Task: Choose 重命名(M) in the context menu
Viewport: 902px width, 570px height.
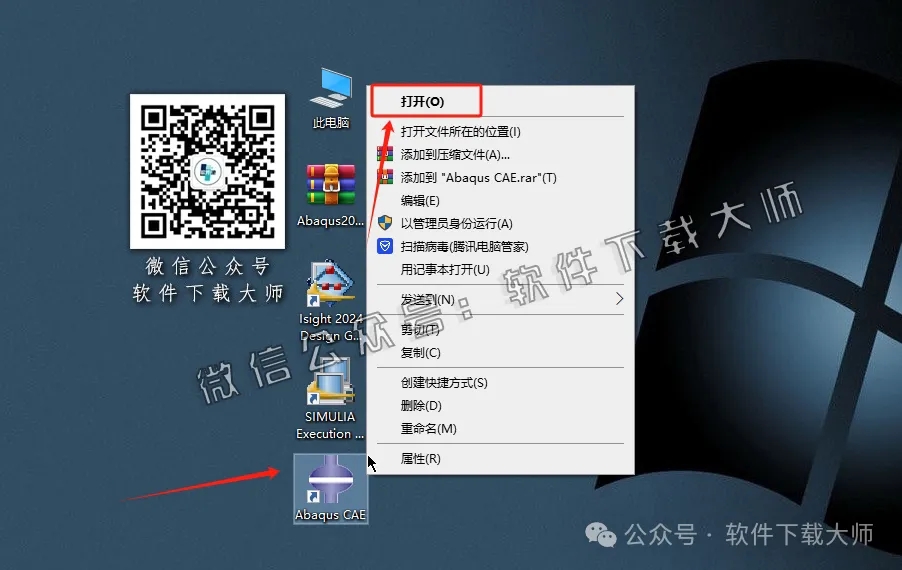Action: tap(500, 428)
